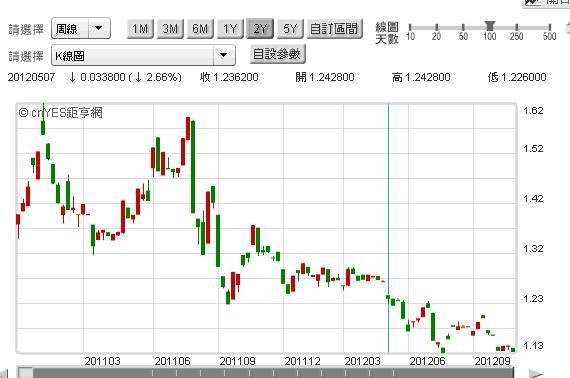
Task: Select the 5Y time range button
Action: click(x=290, y=28)
